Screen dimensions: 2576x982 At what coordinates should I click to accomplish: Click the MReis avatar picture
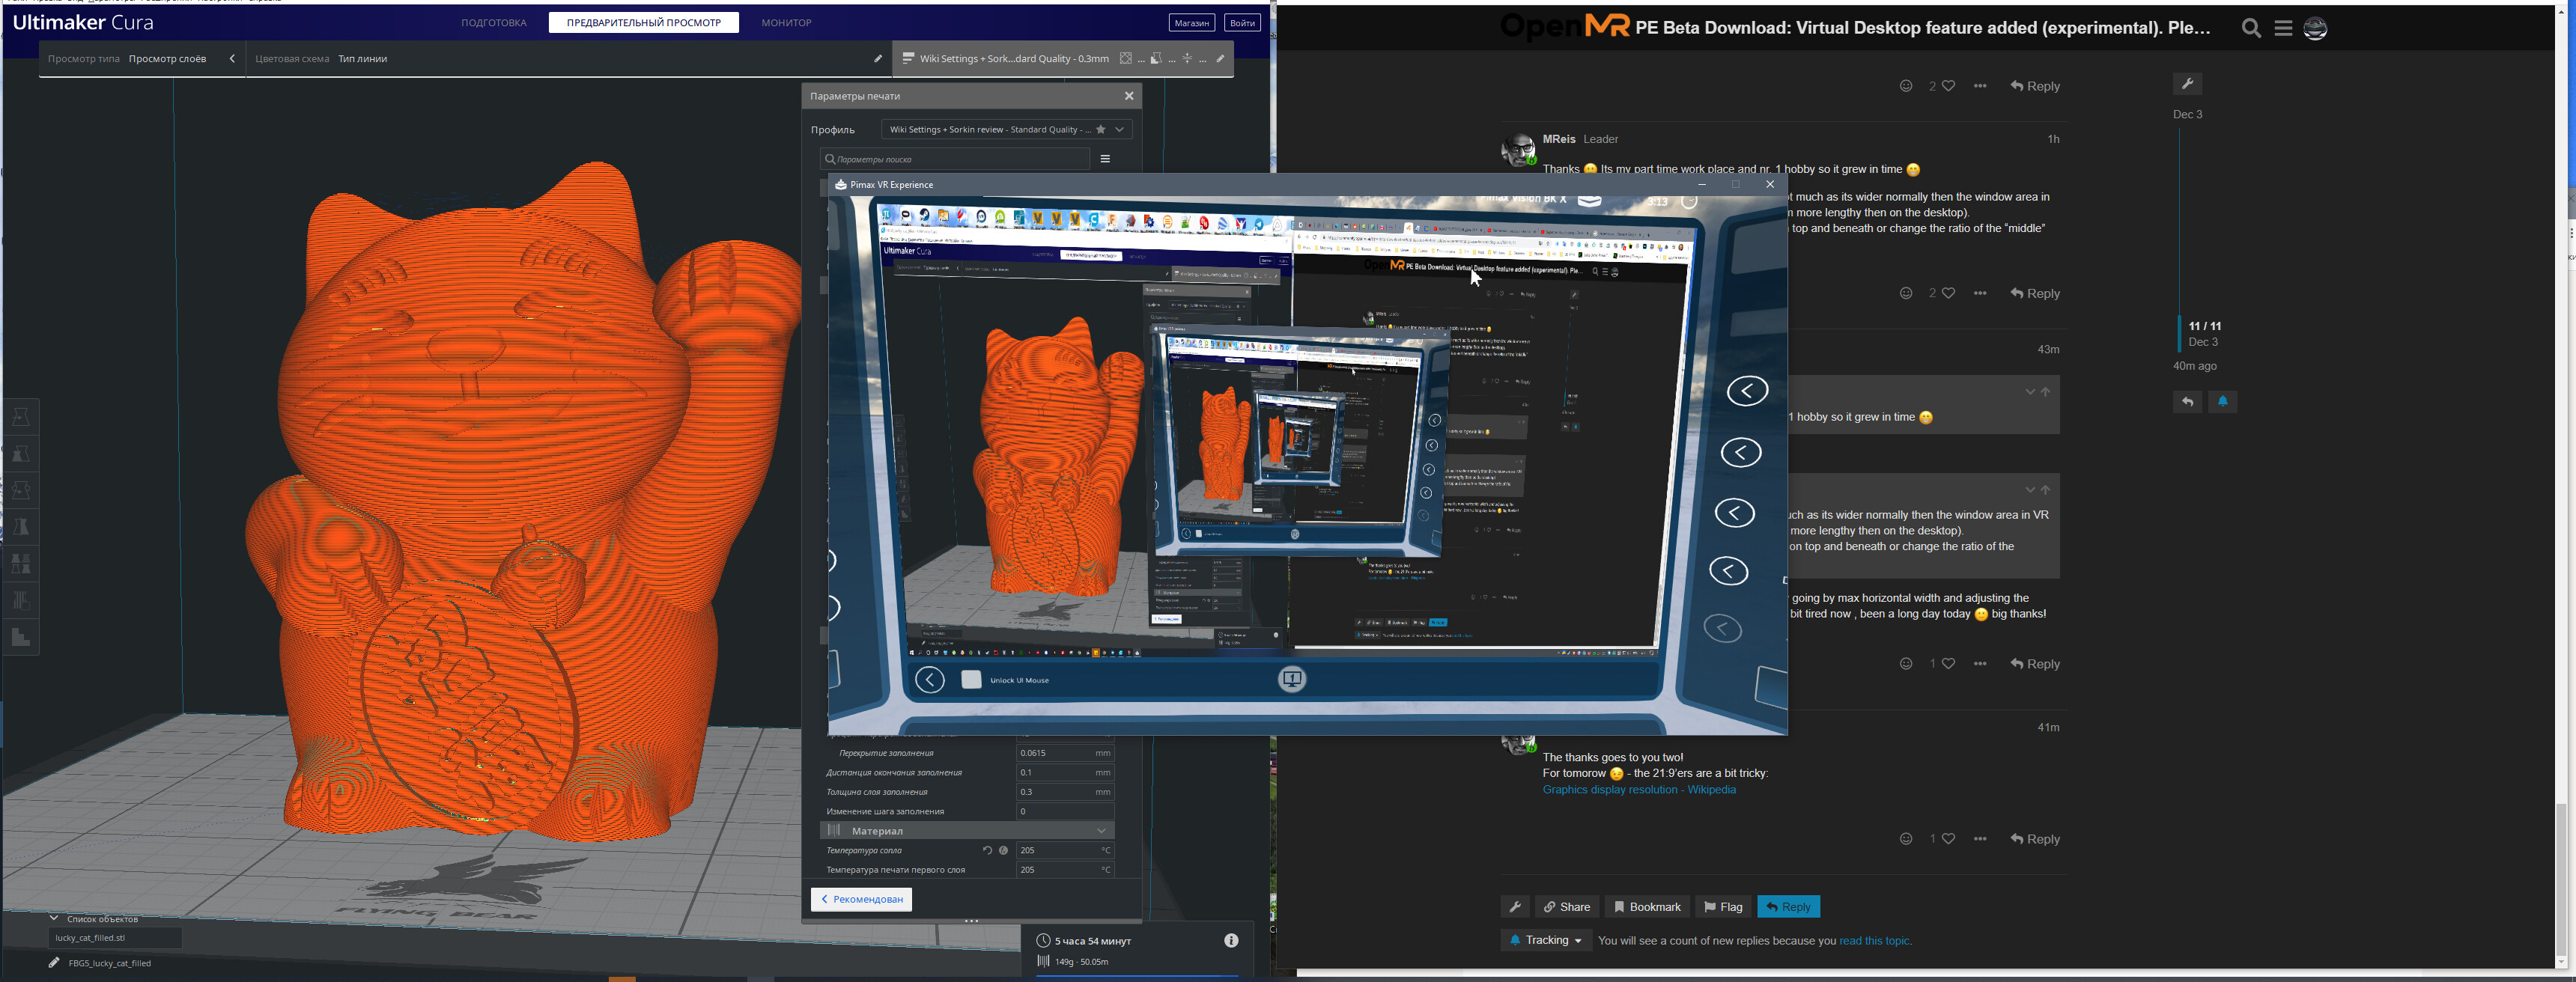click(x=1519, y=150)
